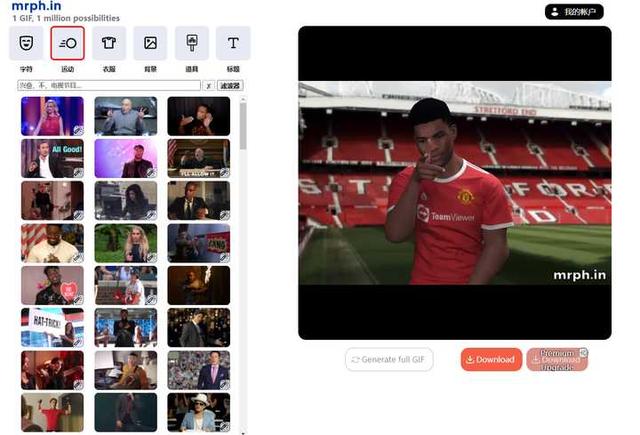
Task: Select blonde woman in garden thumbnail
Action: pos(126,243)
